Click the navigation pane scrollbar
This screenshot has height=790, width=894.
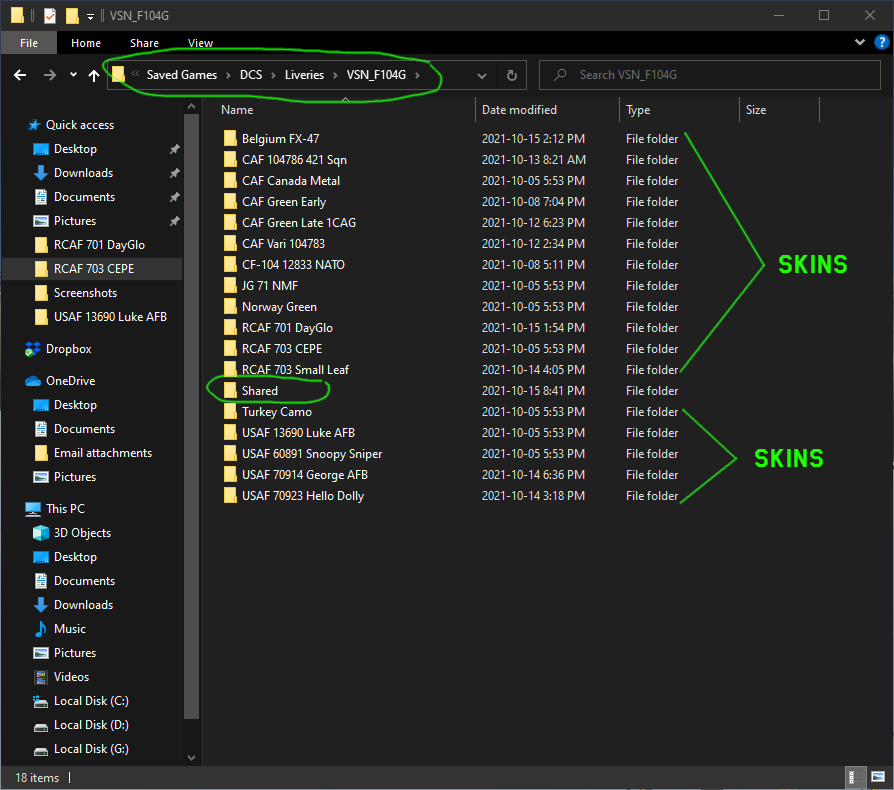pyautogui.click(x=191, y=420)
